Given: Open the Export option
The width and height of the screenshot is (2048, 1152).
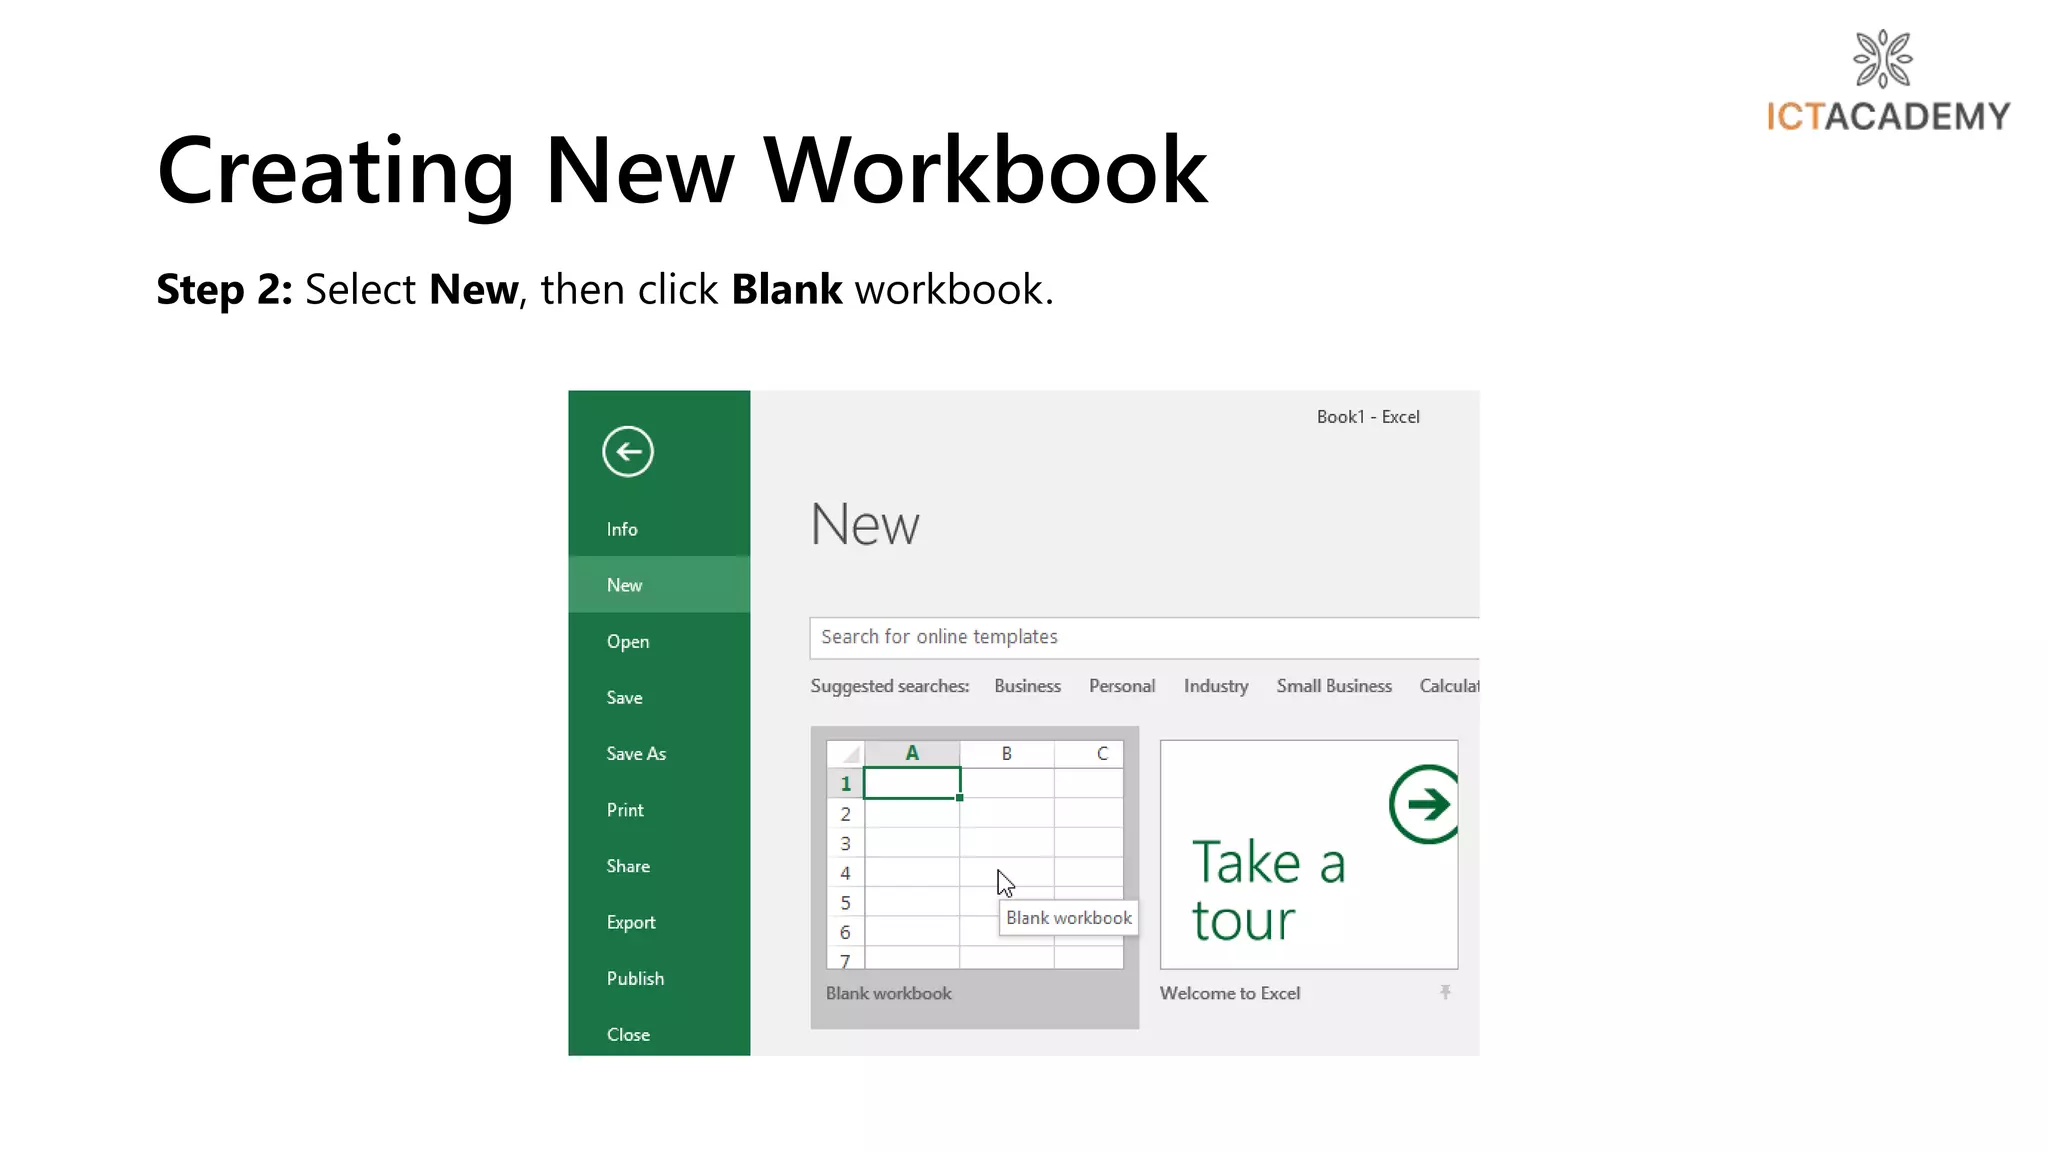Looking at the screenshot, I should 631,922.
